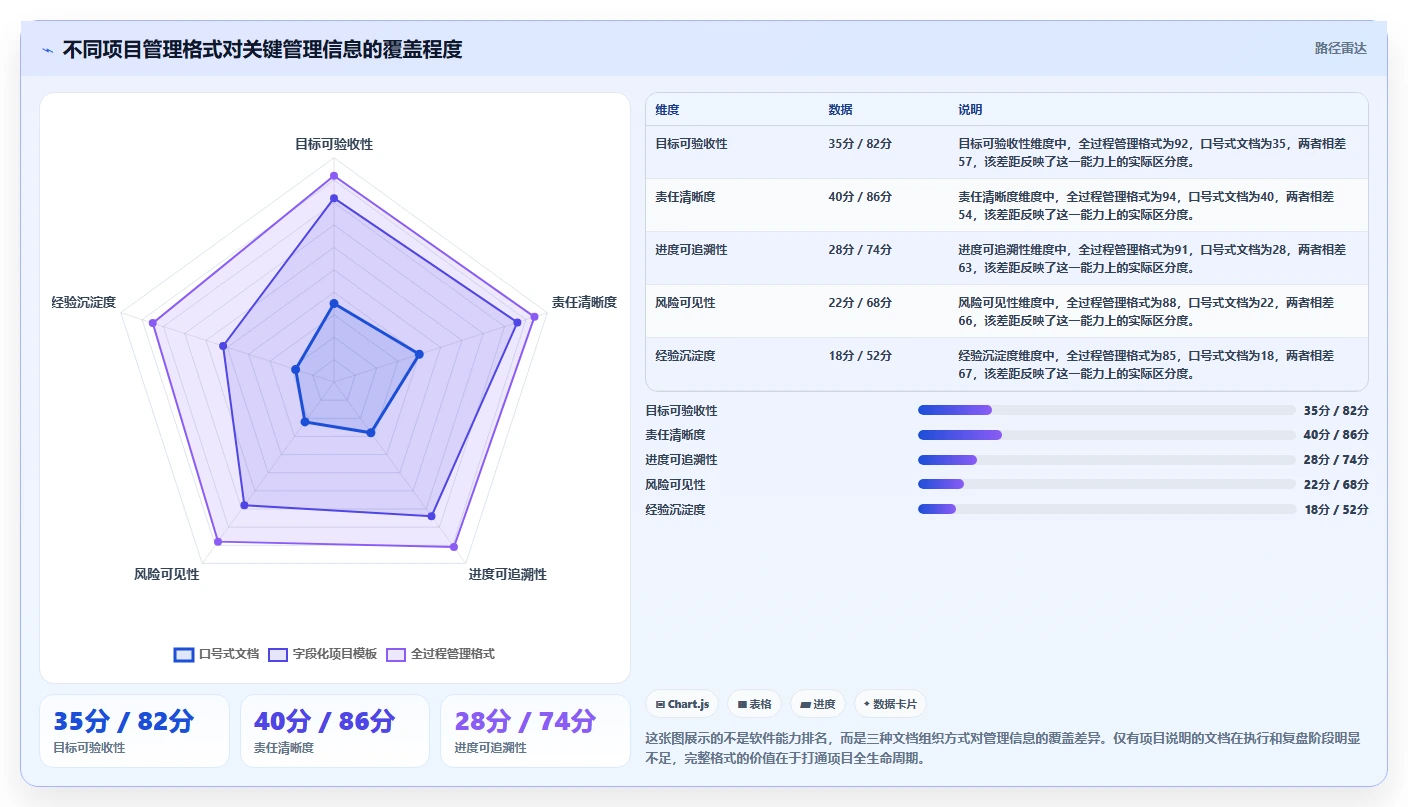The image size is (1408, 807).
Task: Click the 表格 tag chip
Action: (x=754, y=704)
